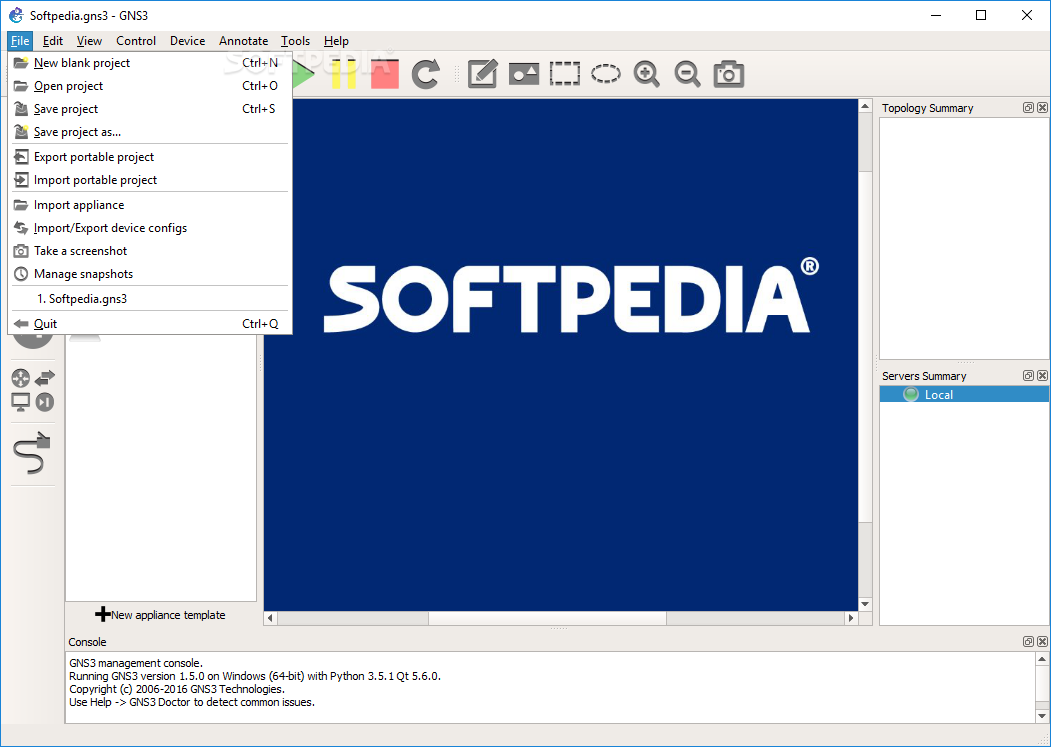Click the camera screenshot icon in the toolbar
The width and height of the screenshot is (1051, 747).
729,74
